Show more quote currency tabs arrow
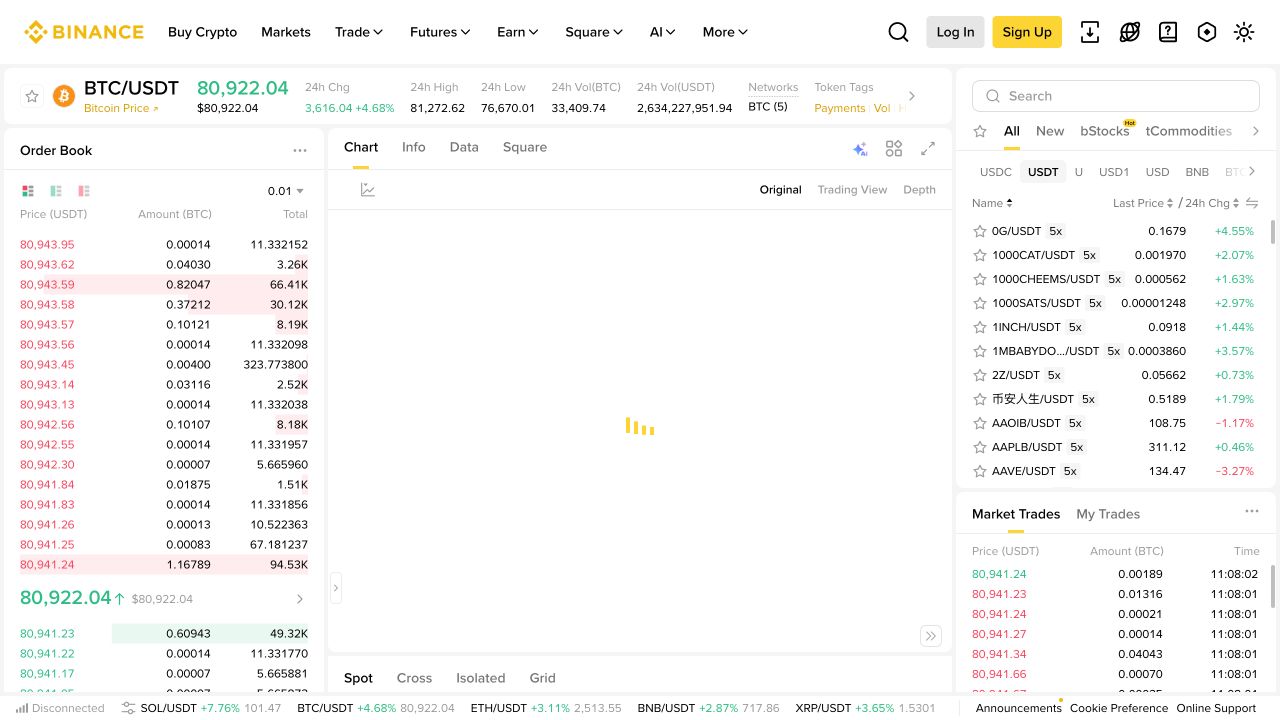The width and height of the screenshot is (1280, 720). 1251,171
